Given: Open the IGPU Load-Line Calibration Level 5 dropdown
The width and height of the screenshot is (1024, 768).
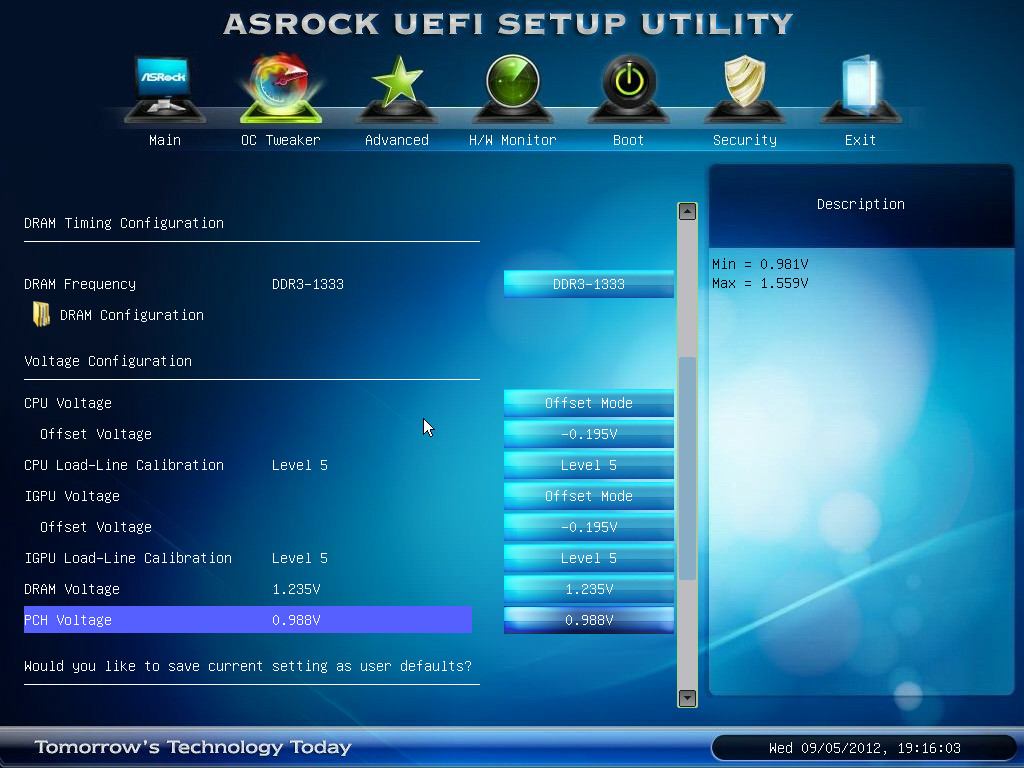Looking at the screenshot, I should tap(588, 558).
